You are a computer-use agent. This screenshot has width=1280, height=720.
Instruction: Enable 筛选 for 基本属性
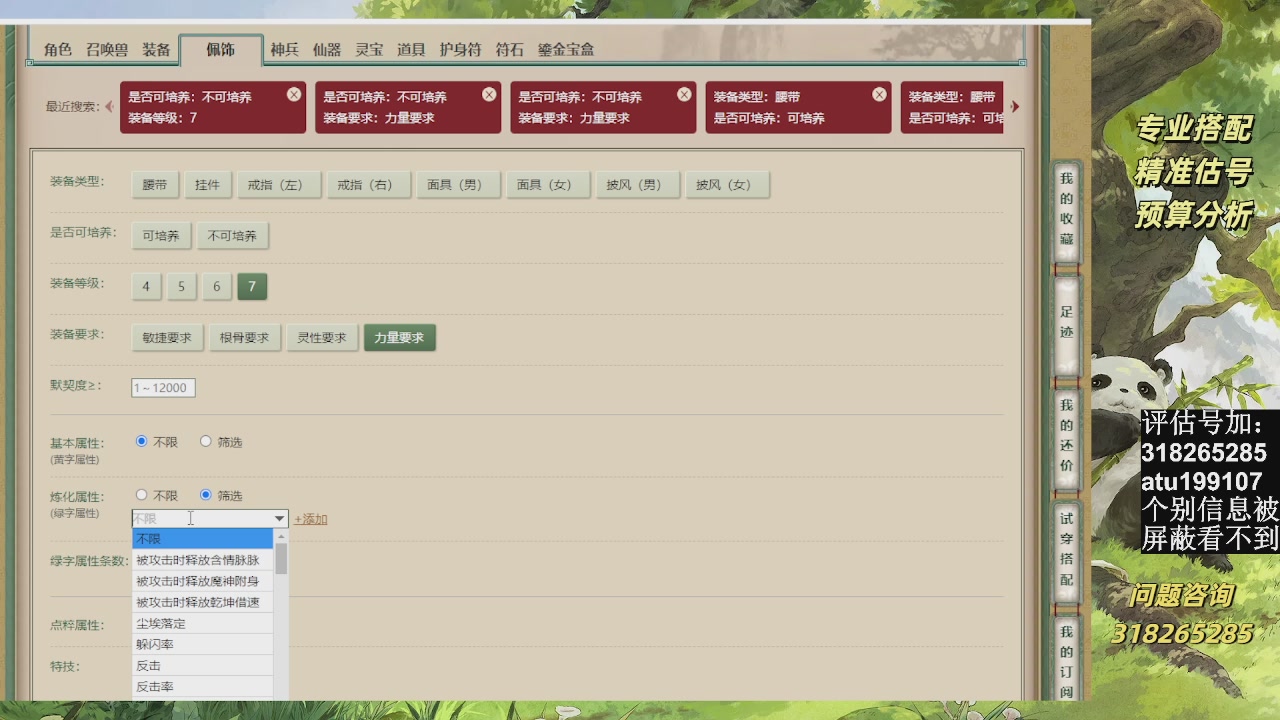[205, 439]
